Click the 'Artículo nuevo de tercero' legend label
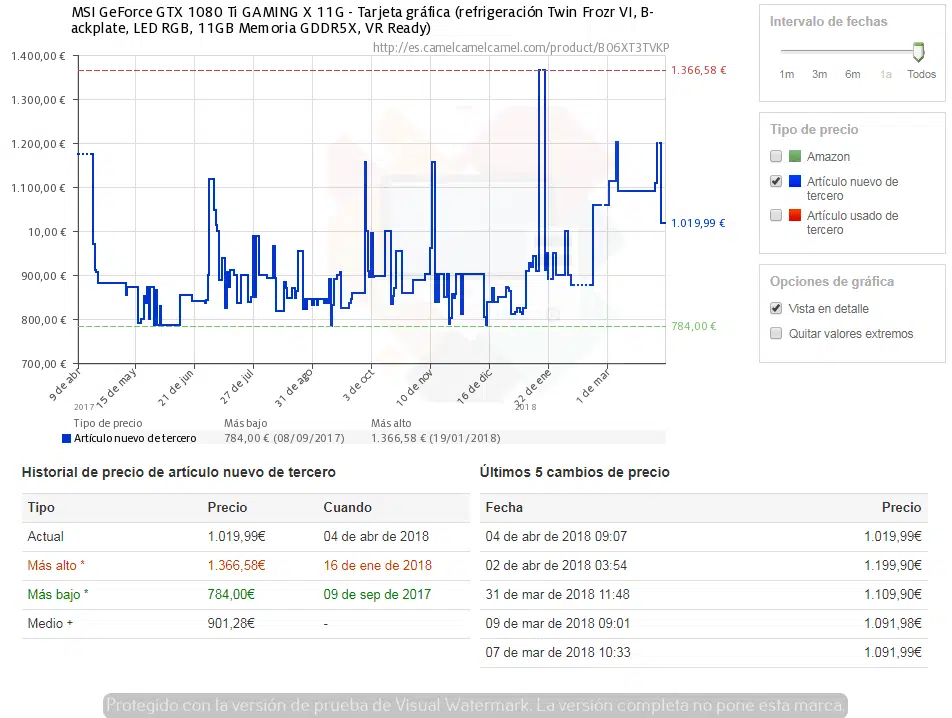 coord(135,438)
